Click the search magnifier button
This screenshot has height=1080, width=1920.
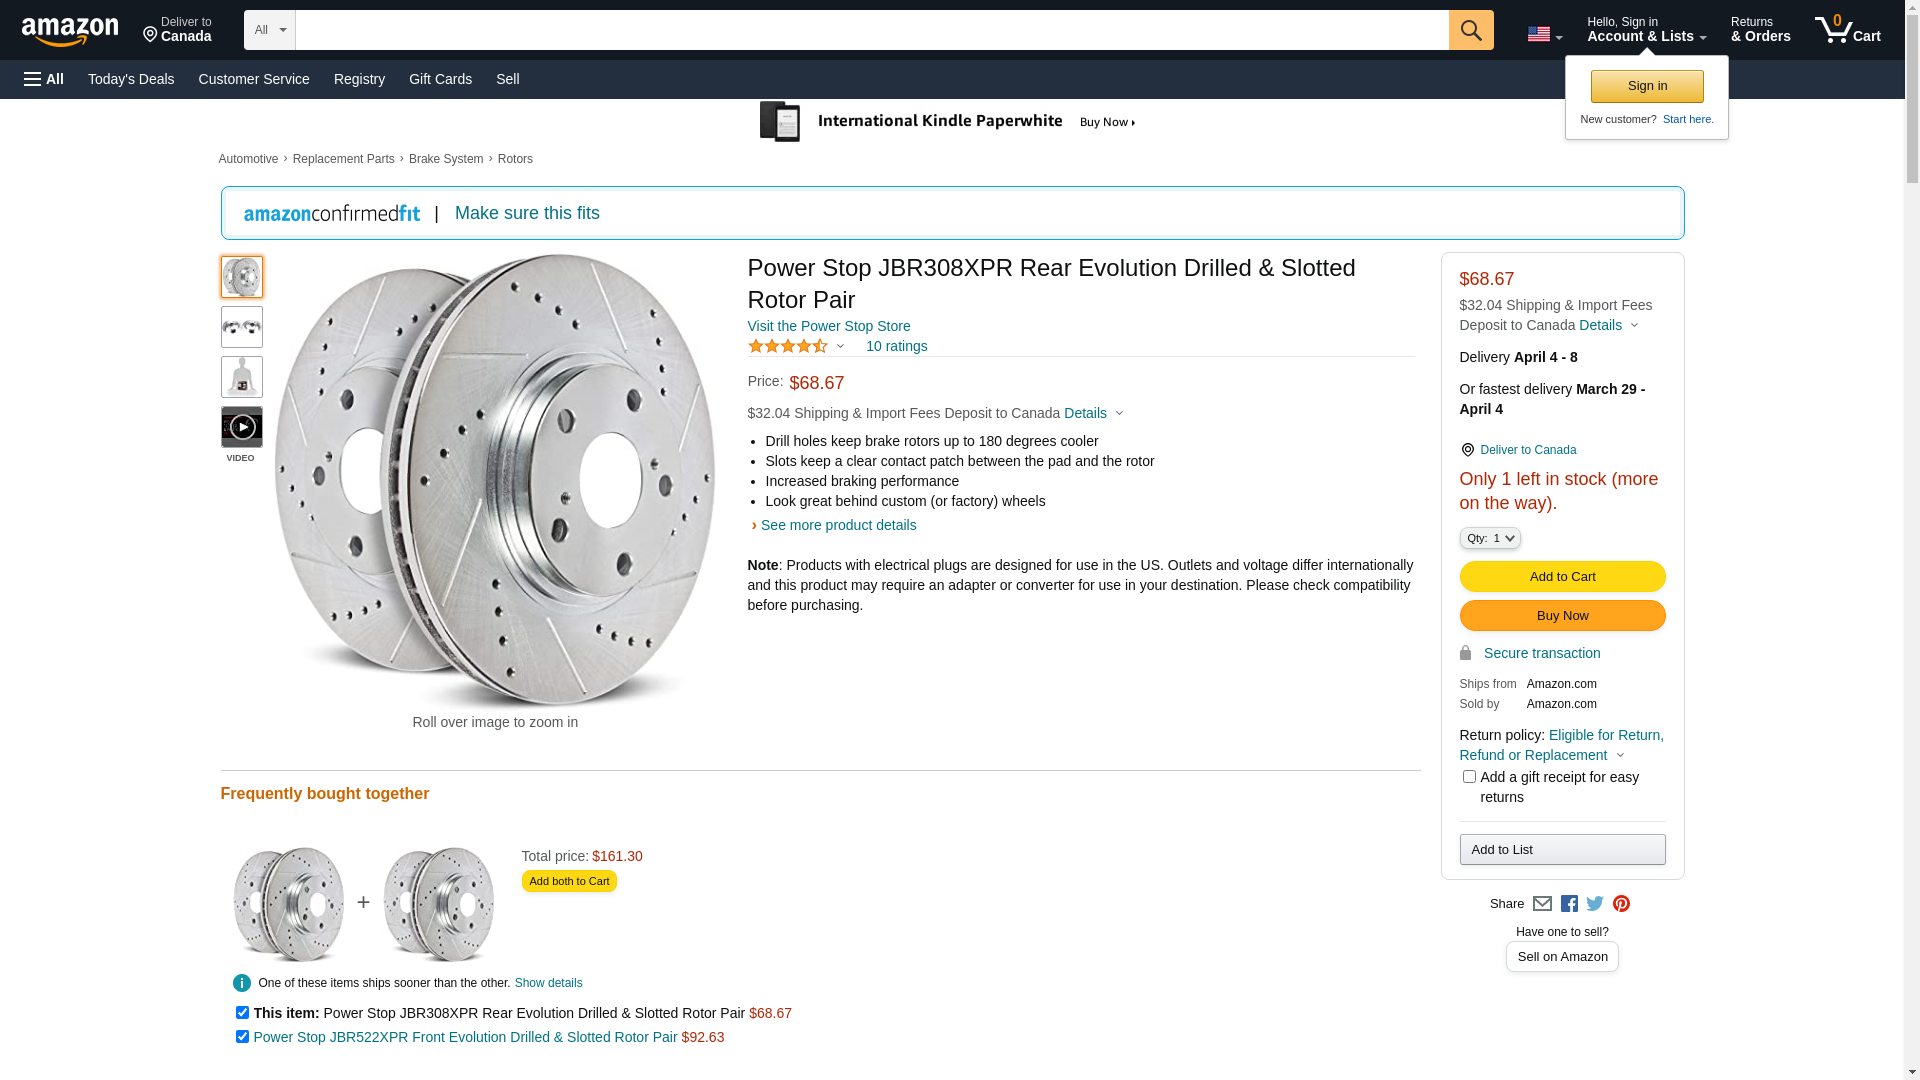[x=1470, y=30]
